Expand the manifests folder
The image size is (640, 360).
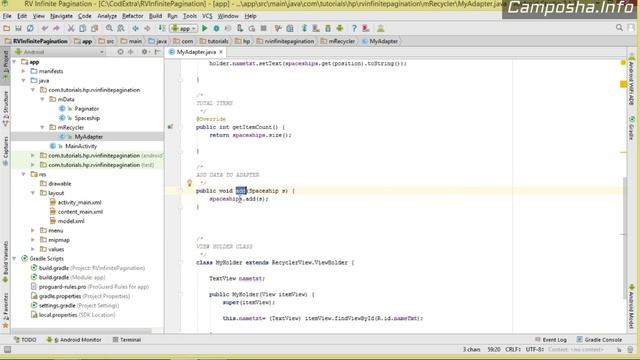click(x=24, y=71)
